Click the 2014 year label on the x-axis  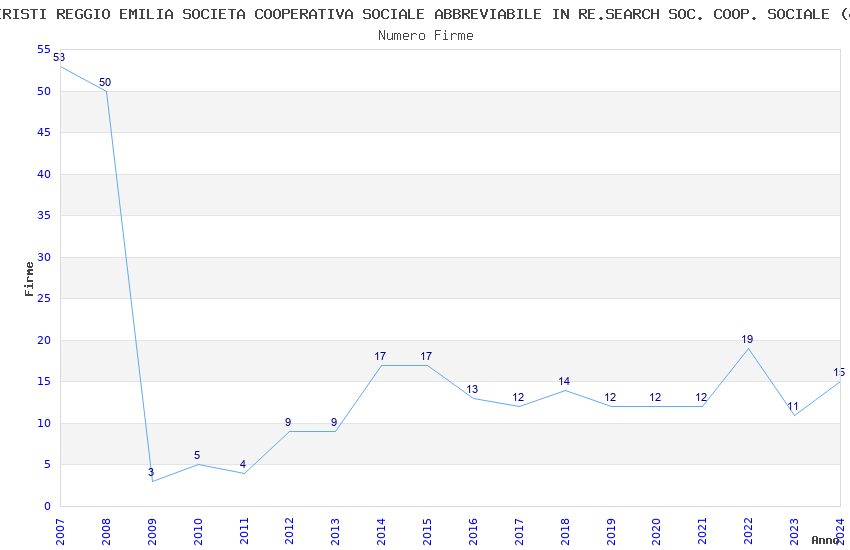tap(382, 532)
